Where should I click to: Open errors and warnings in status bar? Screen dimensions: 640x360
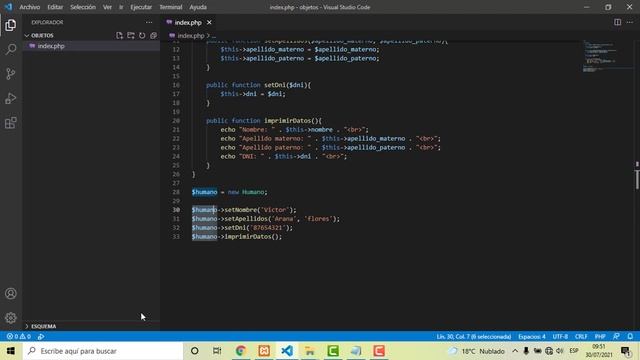(18, 337)
